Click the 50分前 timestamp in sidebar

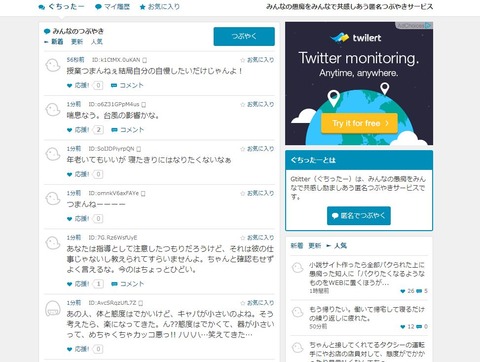(x=318, y=327)
